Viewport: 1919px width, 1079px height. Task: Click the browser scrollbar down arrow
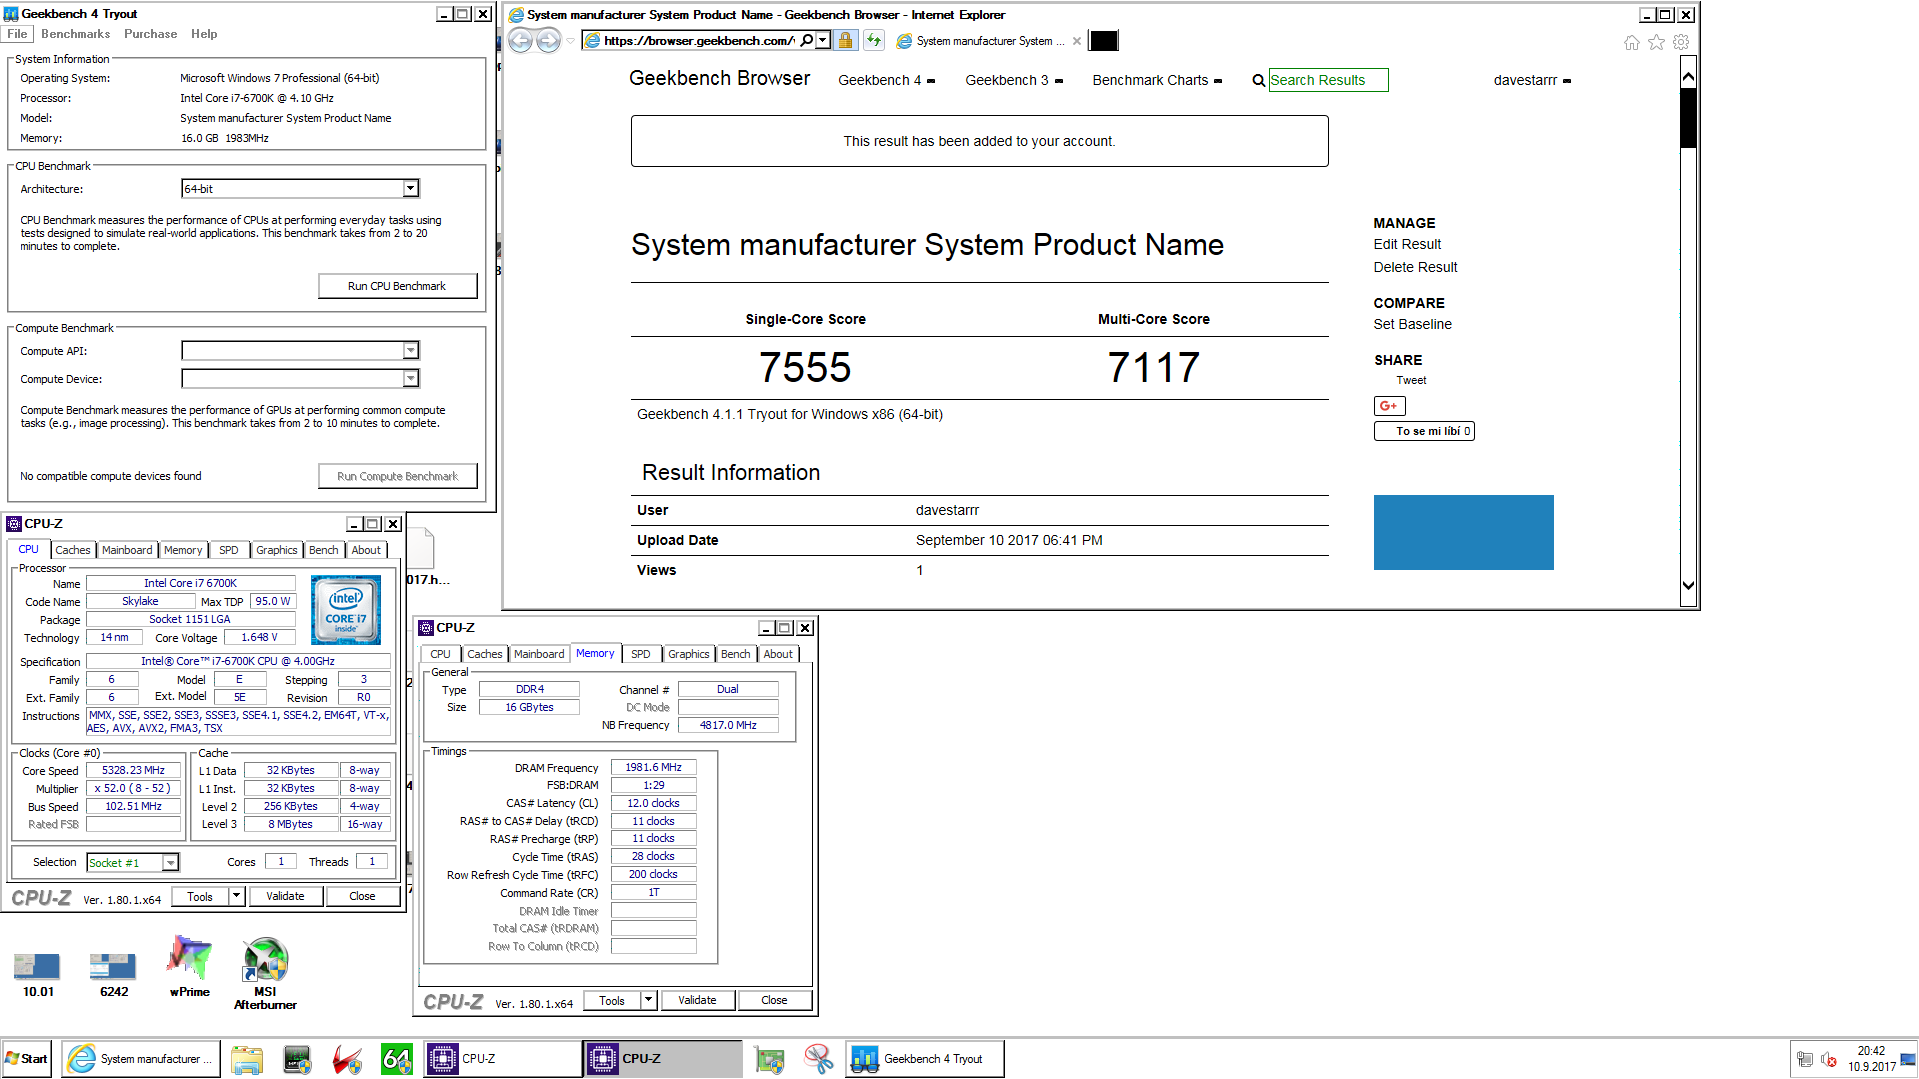1688,586
